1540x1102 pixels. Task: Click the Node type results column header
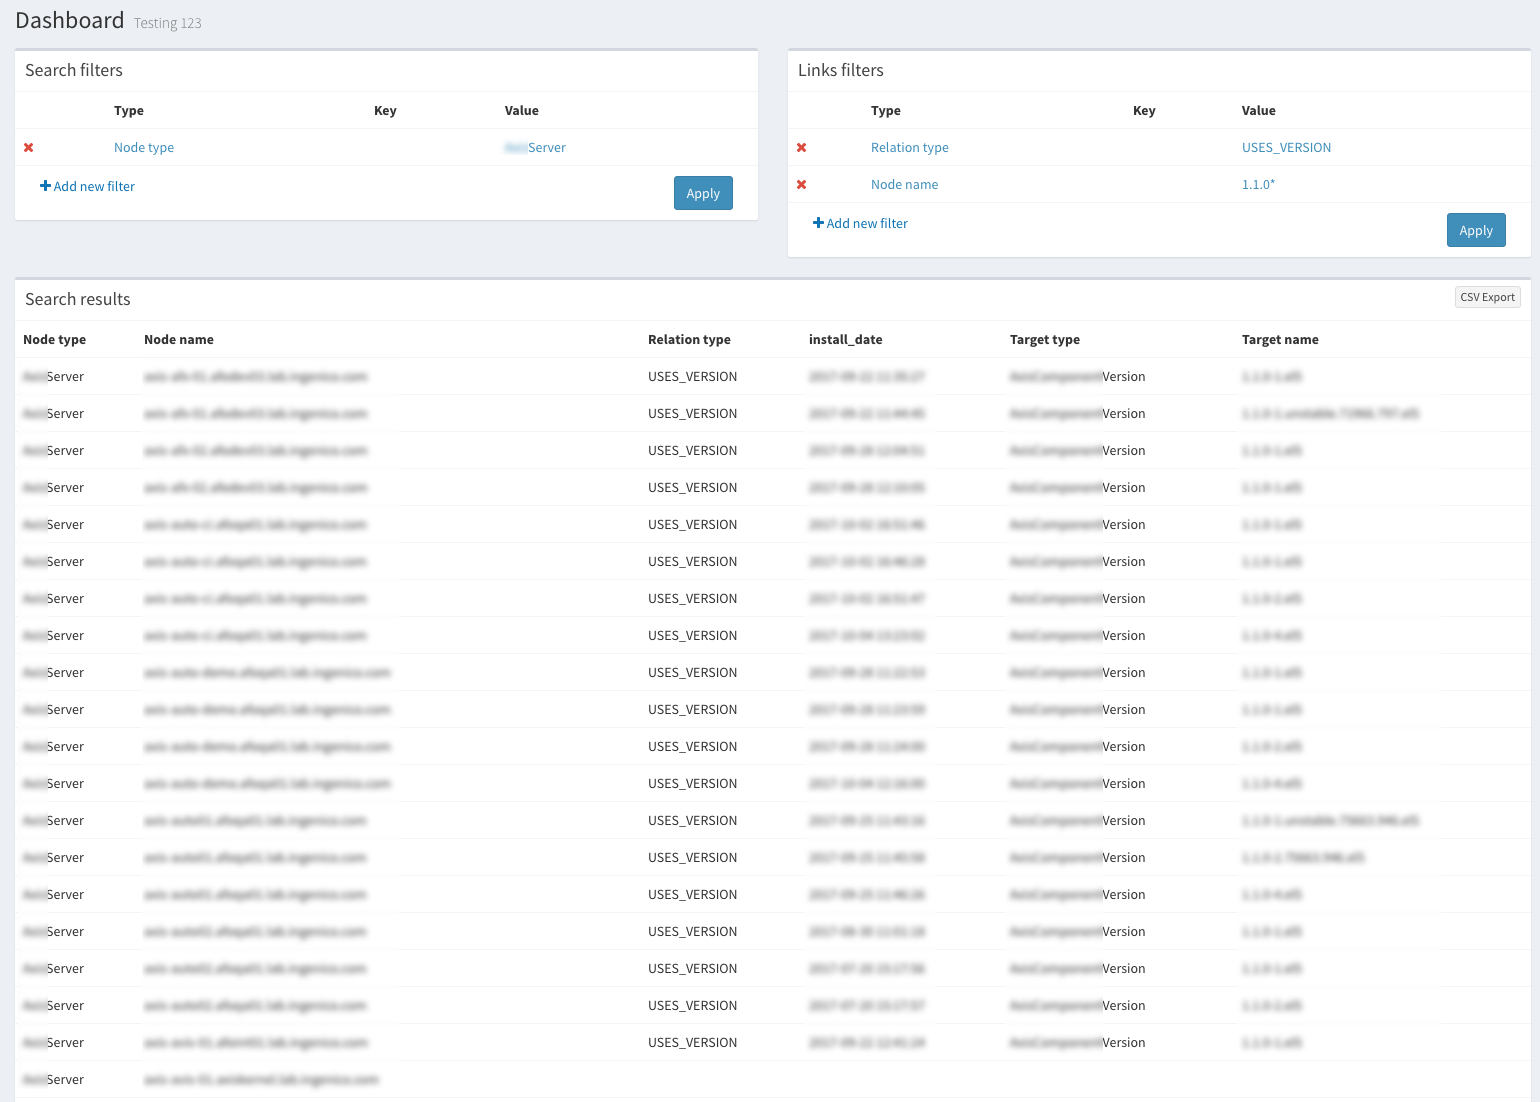point(55,339)
